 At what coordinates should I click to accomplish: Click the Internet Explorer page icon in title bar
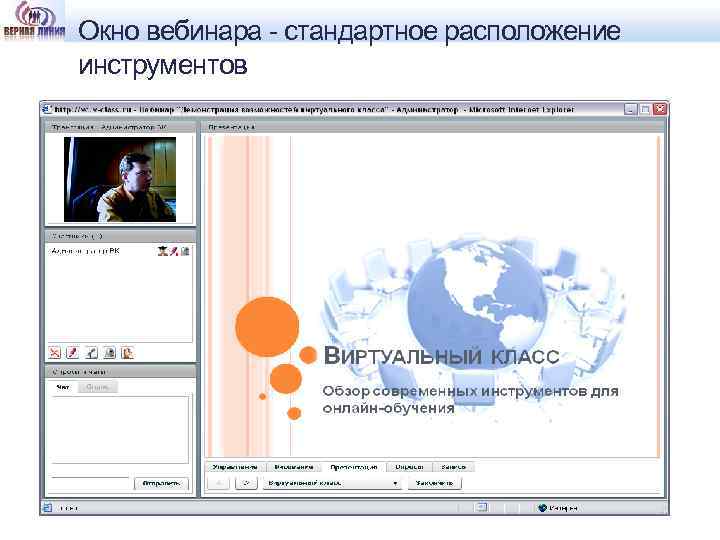tap(47, 110)
